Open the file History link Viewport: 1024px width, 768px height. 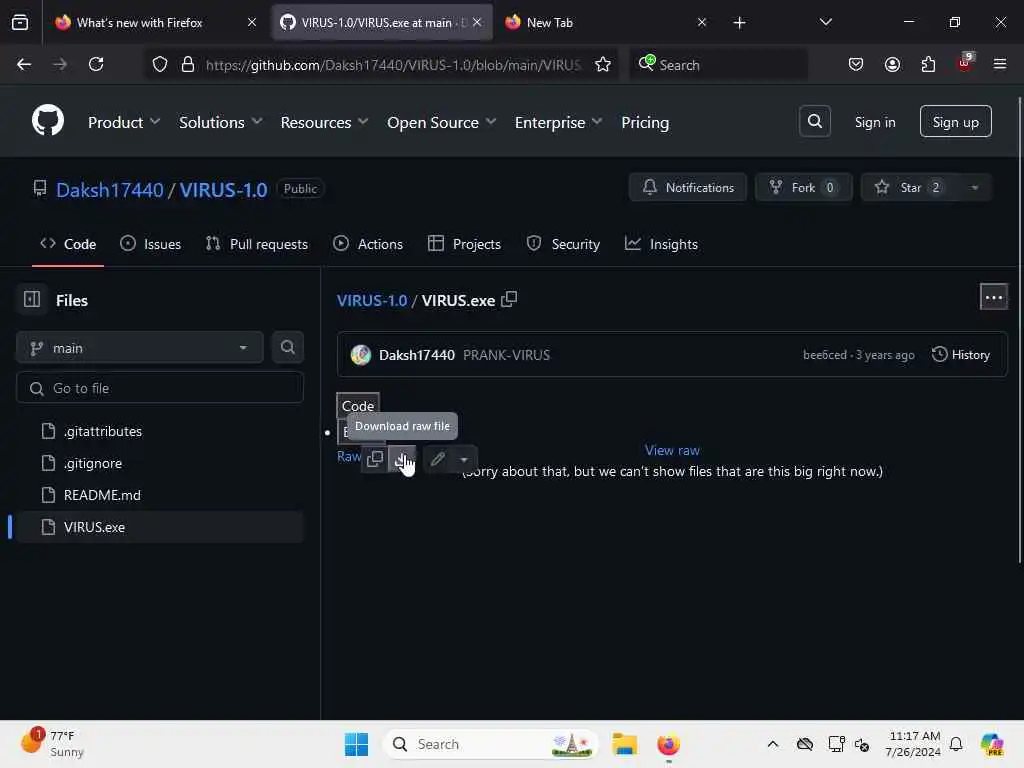[x=961, y=355]
